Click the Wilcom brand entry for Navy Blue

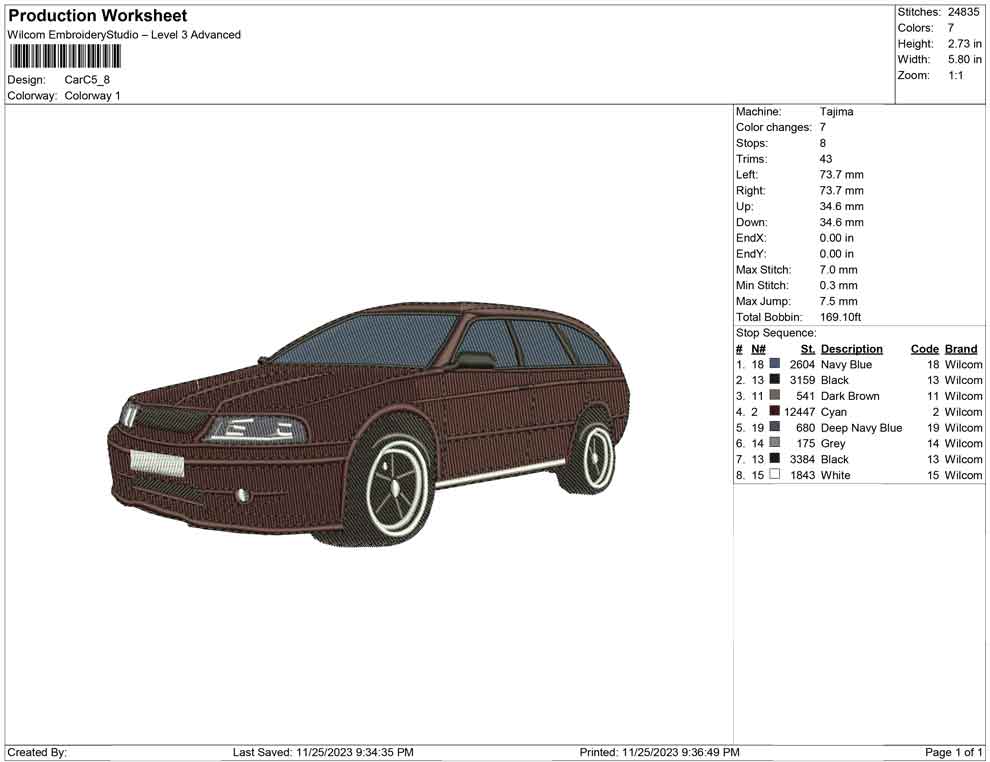962,364
